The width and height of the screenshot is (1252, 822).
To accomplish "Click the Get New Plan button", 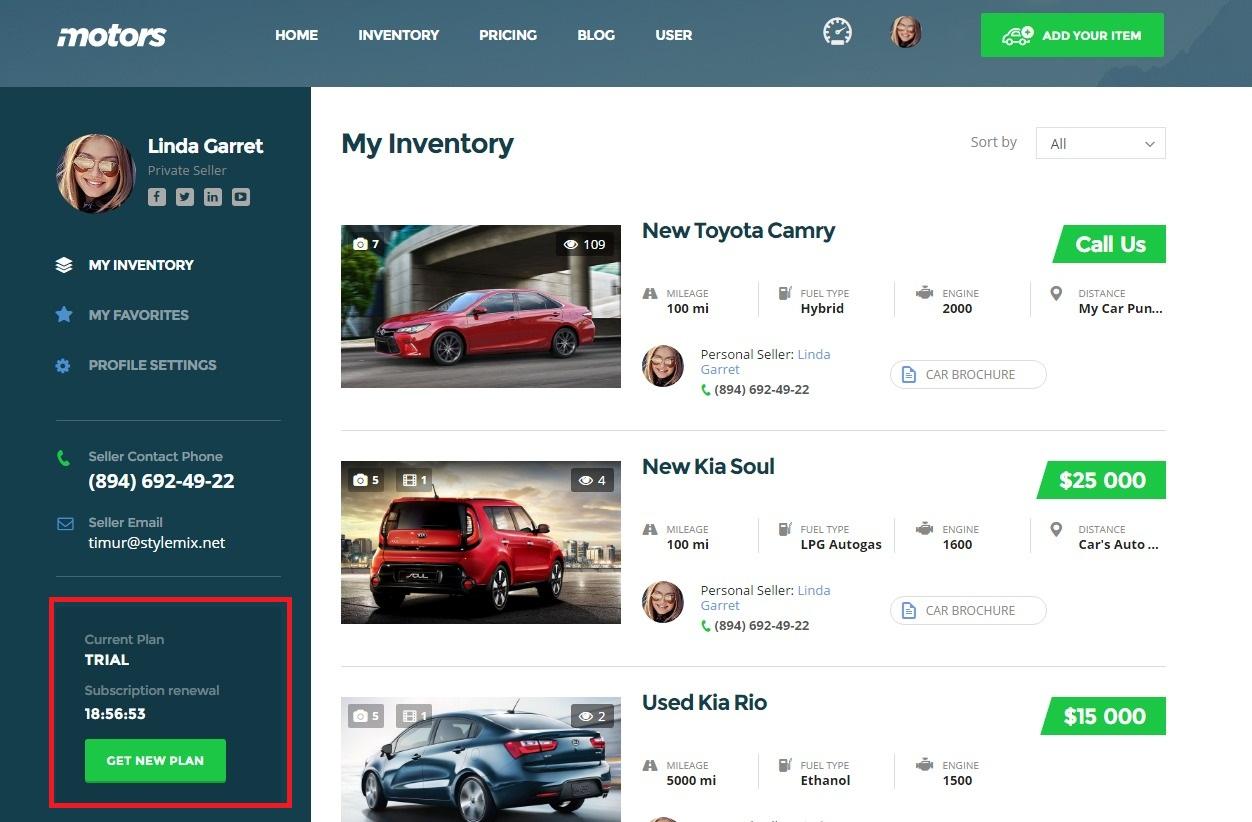I will pos(155,761).
